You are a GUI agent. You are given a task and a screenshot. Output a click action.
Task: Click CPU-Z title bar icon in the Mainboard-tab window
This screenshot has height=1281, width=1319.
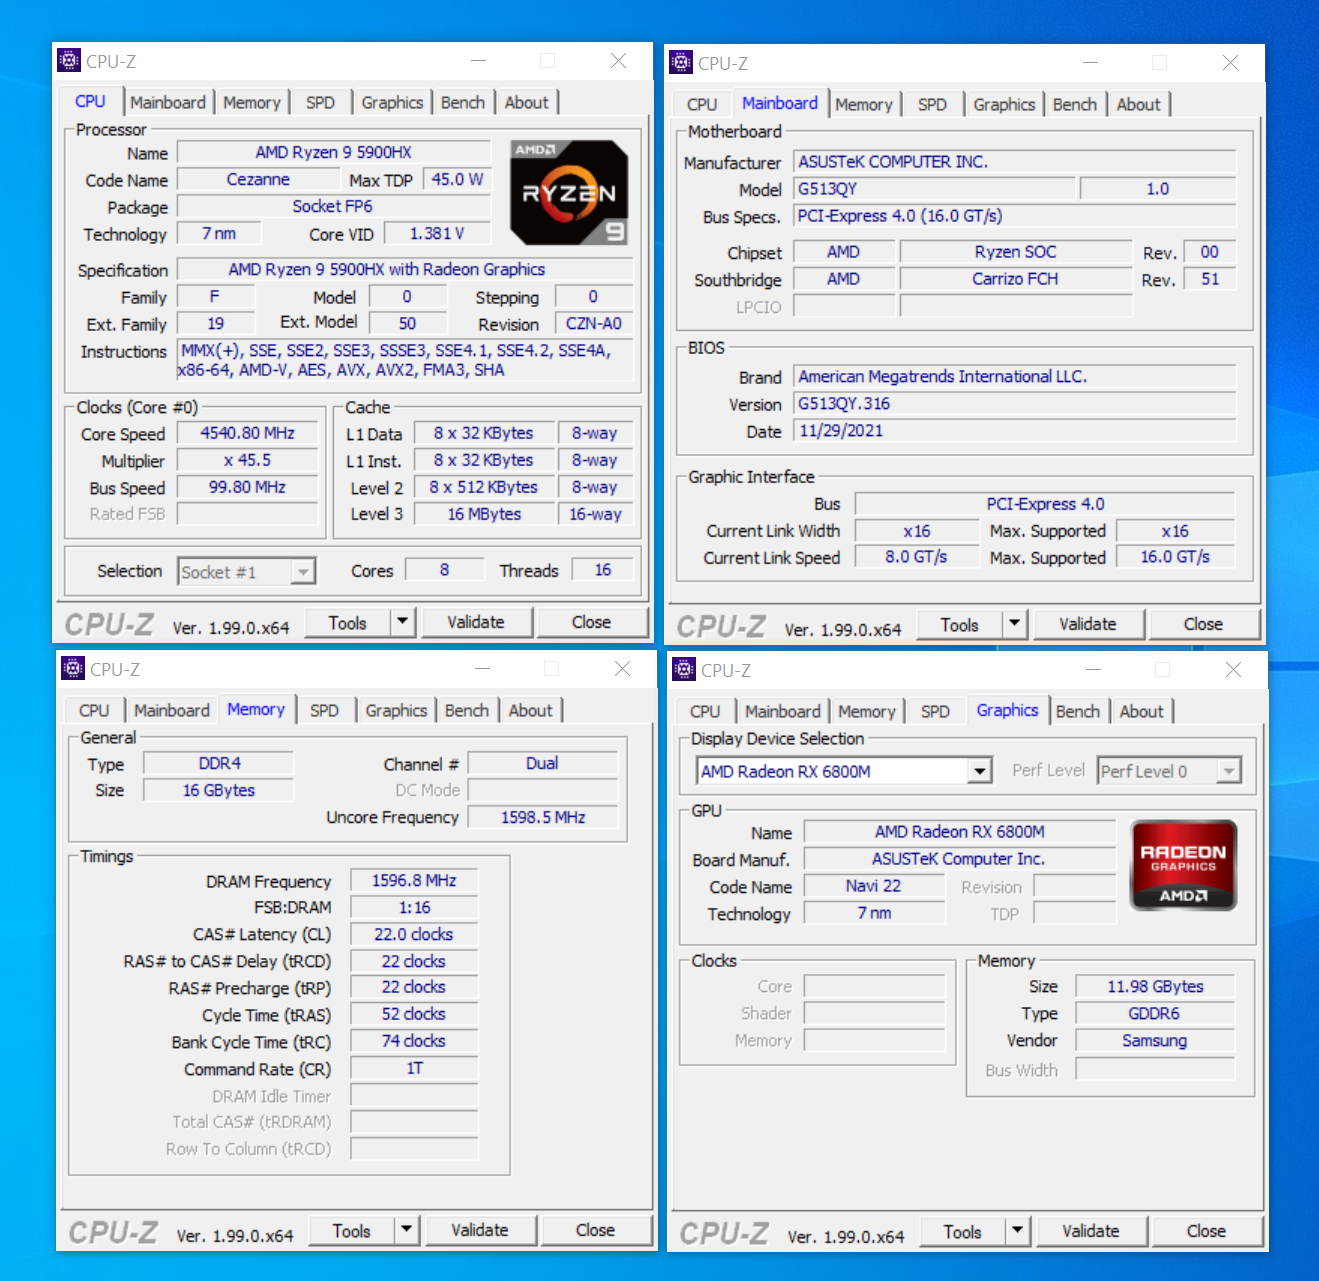(681, 63)
